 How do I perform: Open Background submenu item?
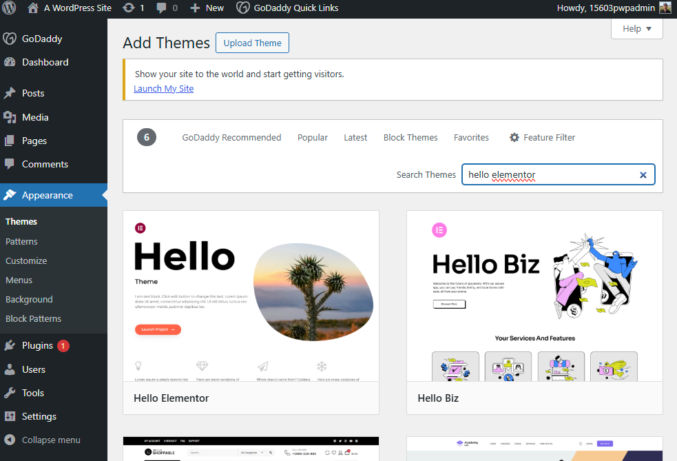coord(29,299)
